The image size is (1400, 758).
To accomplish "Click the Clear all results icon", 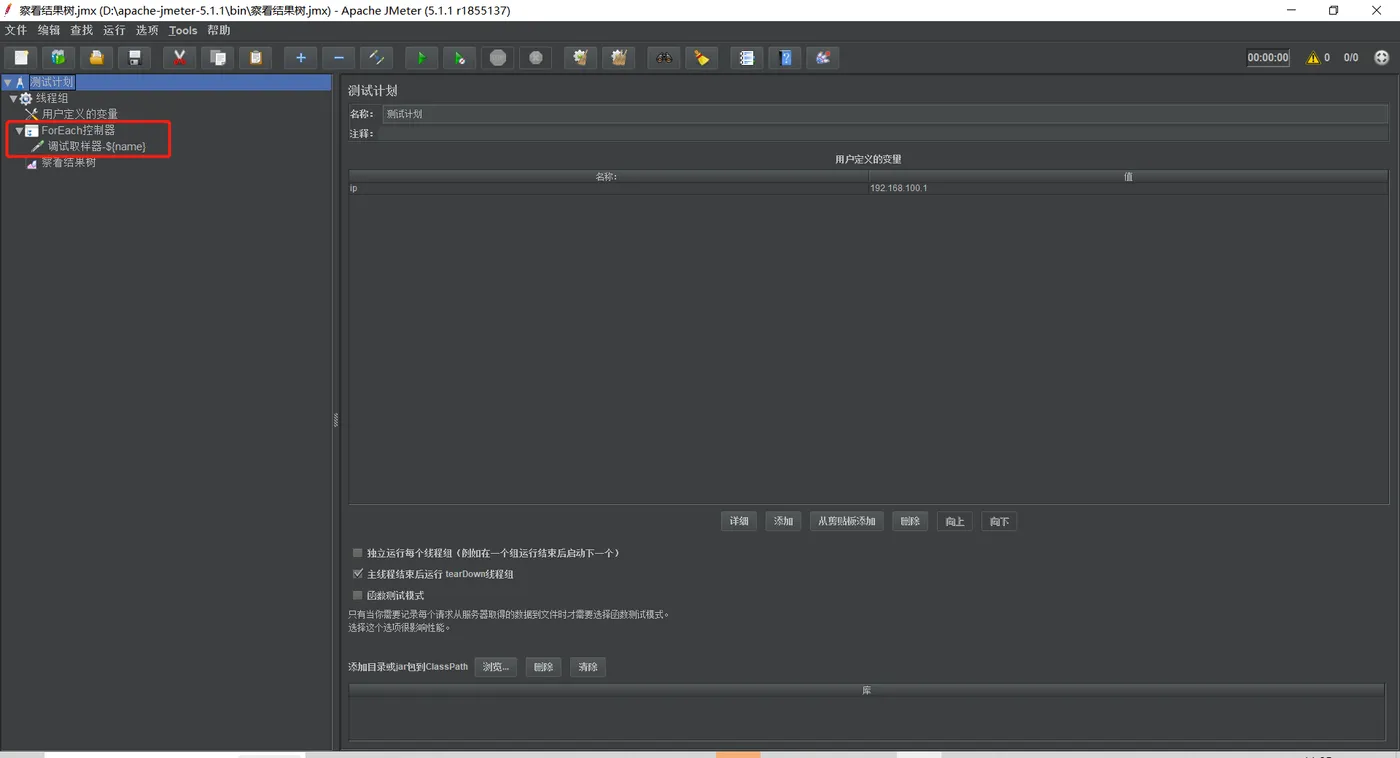I will 619,58.
